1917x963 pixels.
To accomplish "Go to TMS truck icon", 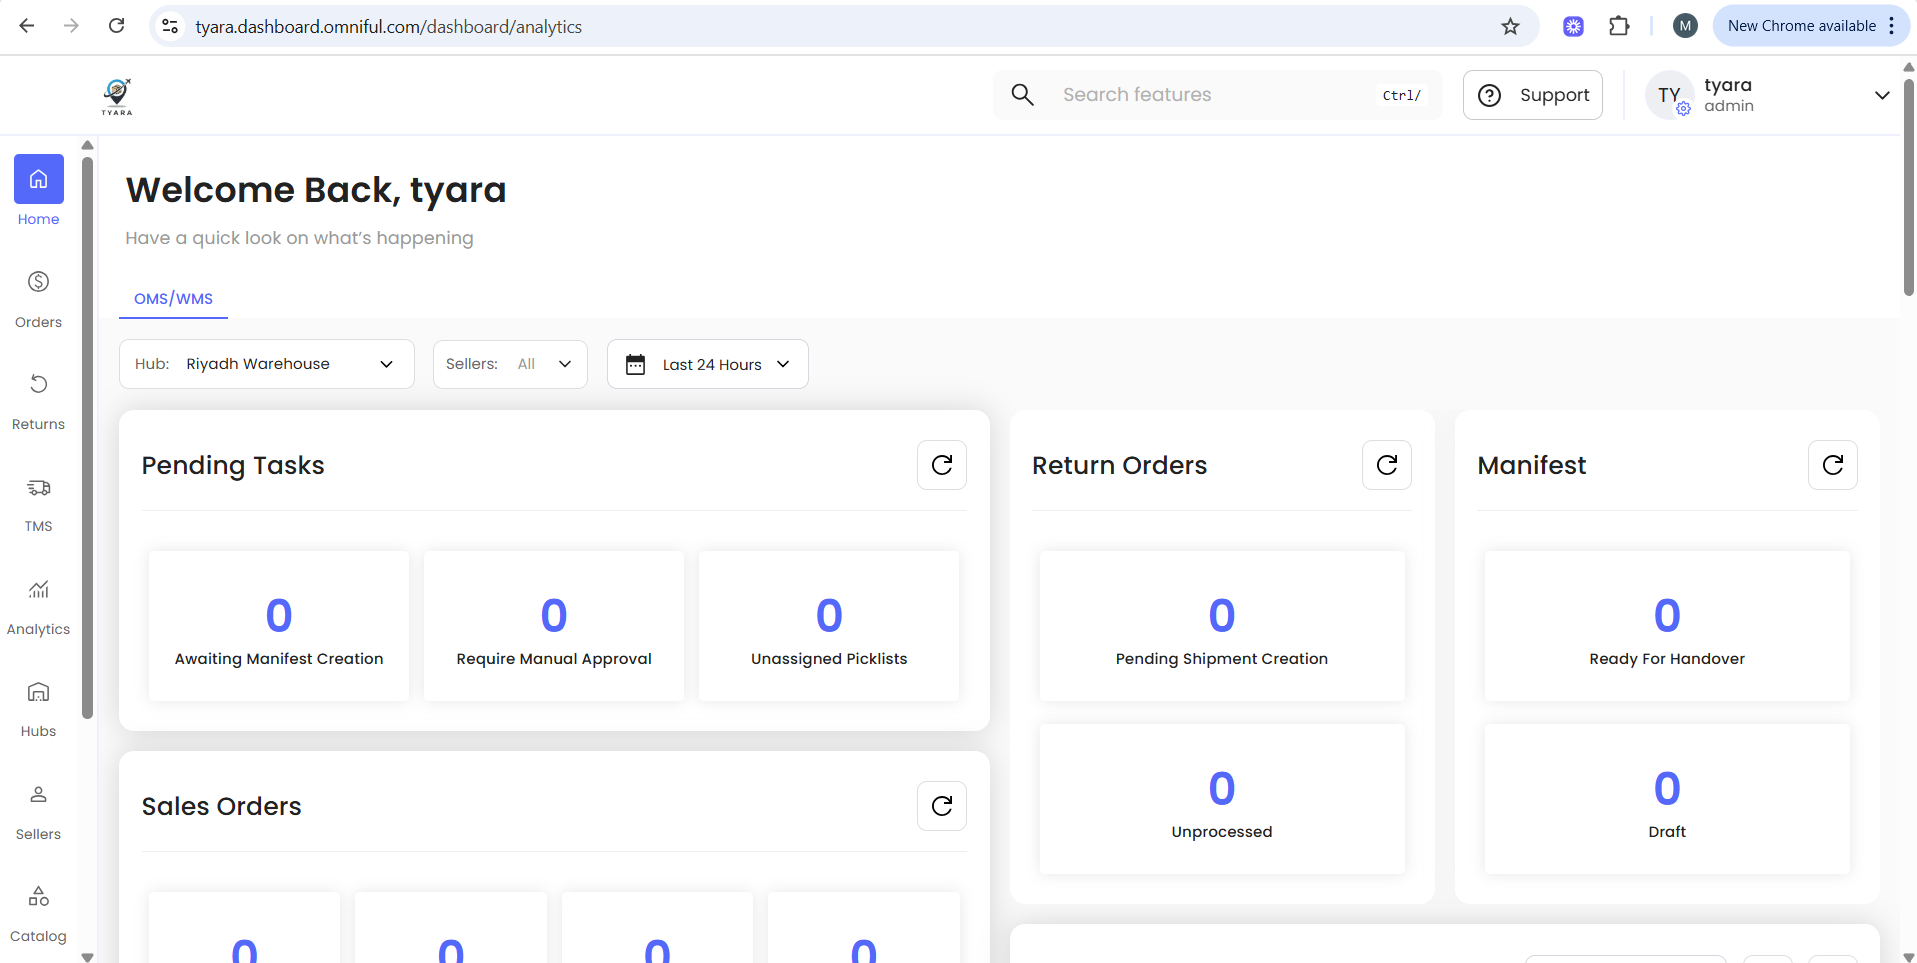I will (x=38, y=488).
